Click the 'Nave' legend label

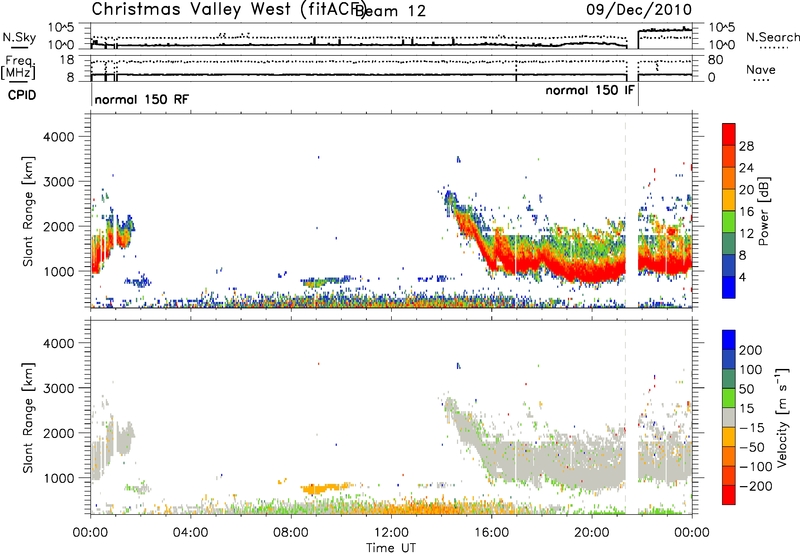761,69
